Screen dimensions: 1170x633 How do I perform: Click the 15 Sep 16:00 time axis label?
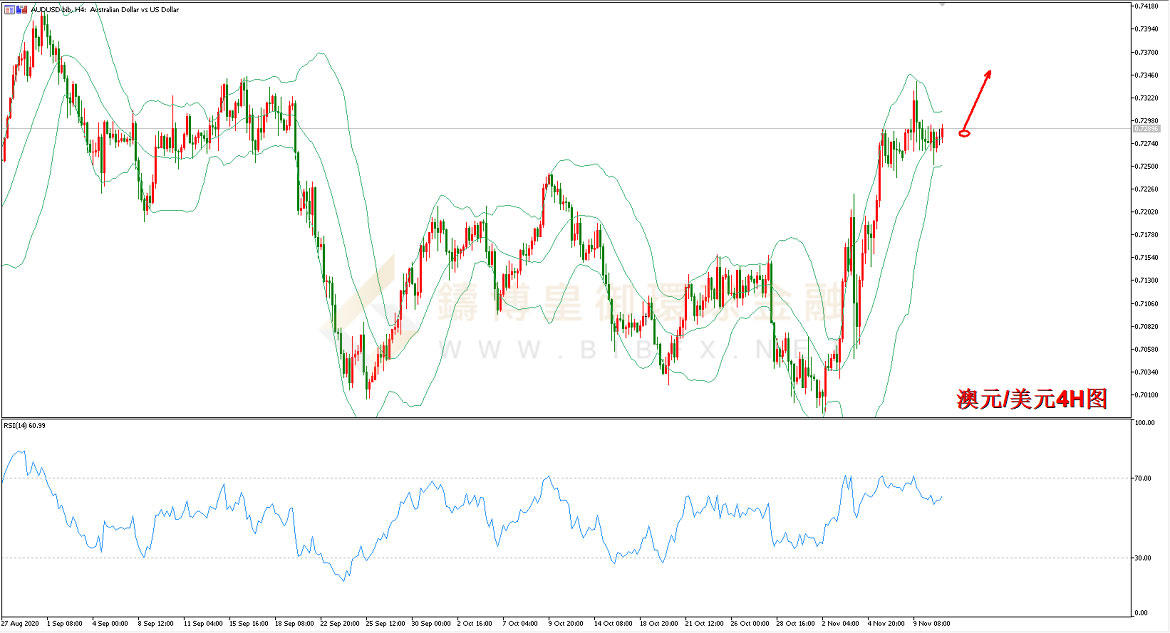coord(249,623)
